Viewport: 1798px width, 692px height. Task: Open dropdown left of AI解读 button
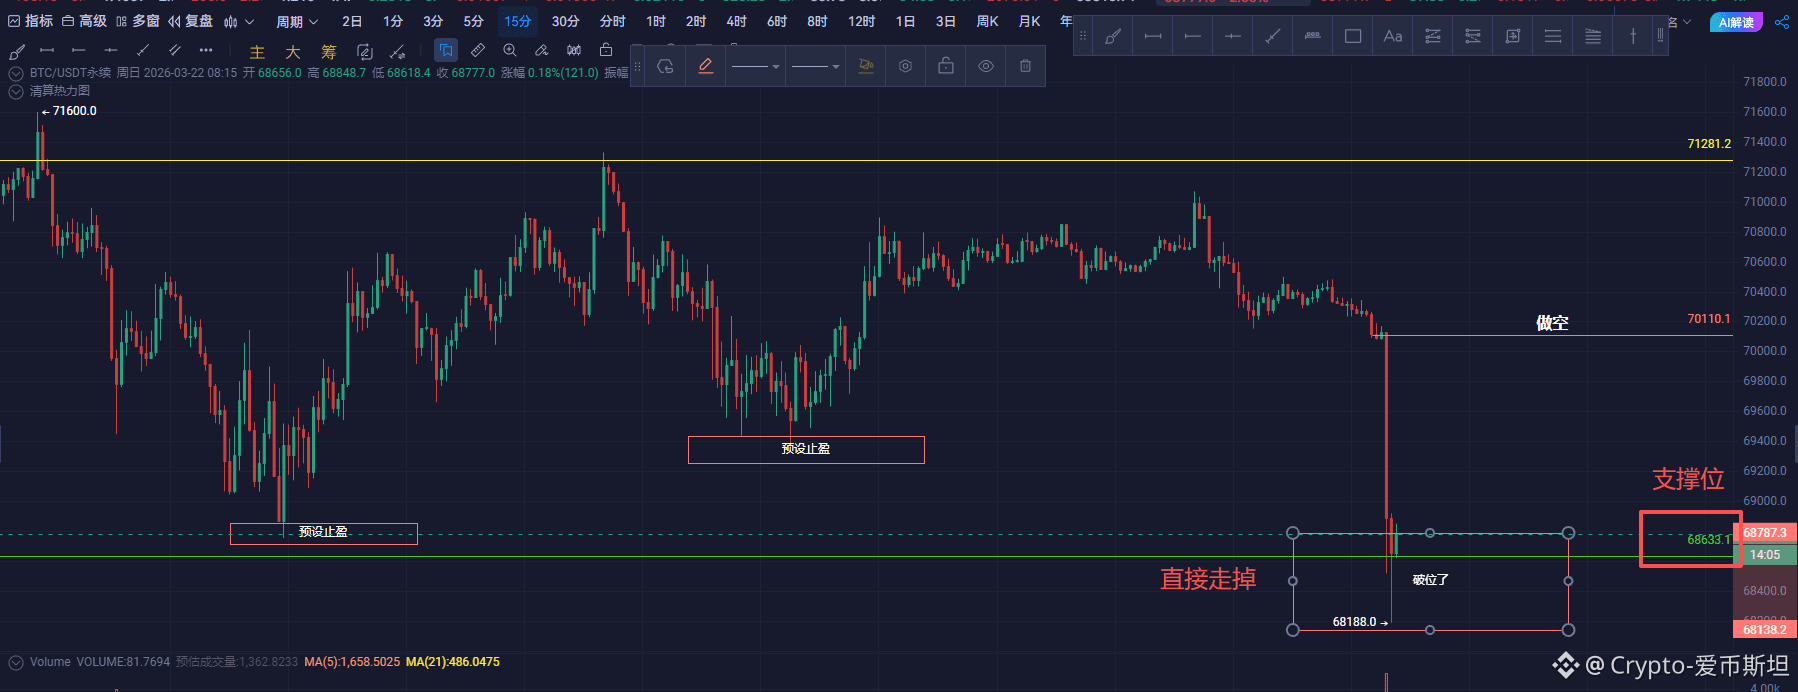pos(1687,22)
